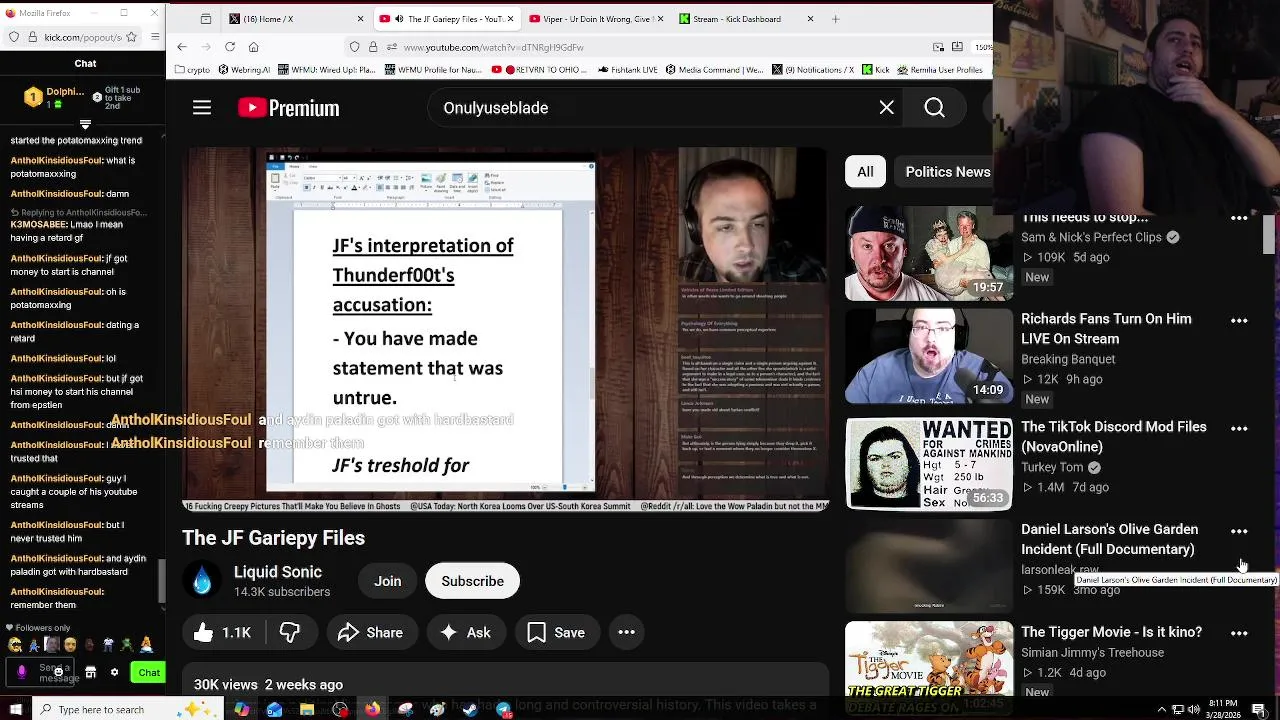Open Steam from the taskbar
The height and width of the screenshot is (720, 1280).
[x=470, y=710]
